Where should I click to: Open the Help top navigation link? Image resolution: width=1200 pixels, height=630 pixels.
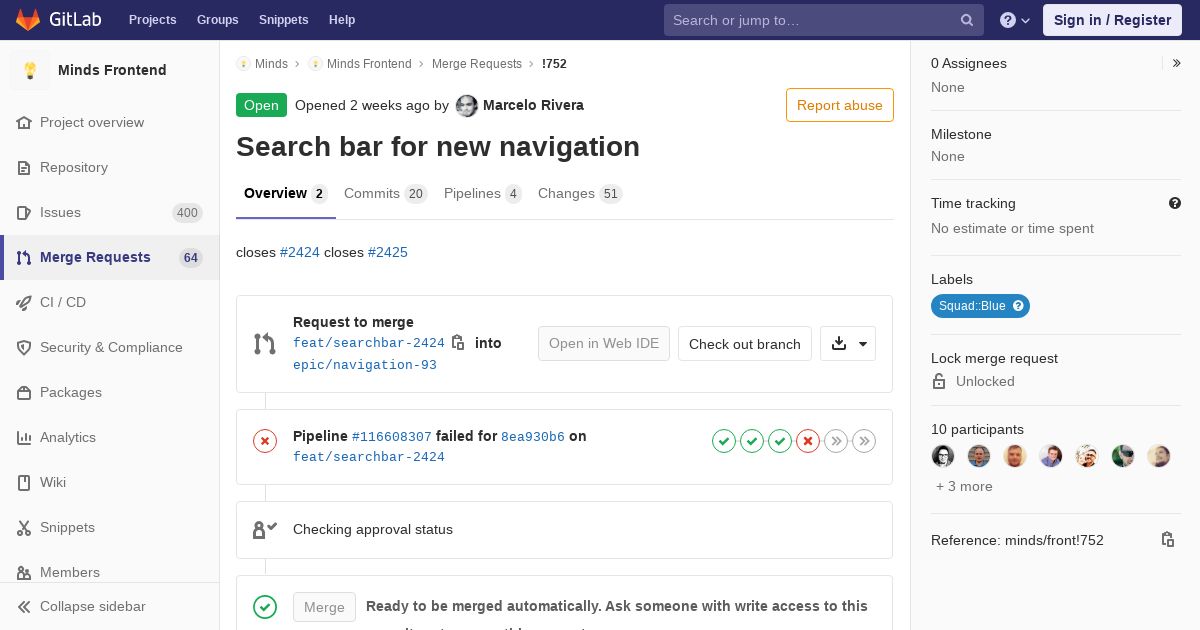pyautogui.click(x=342, y=20)
